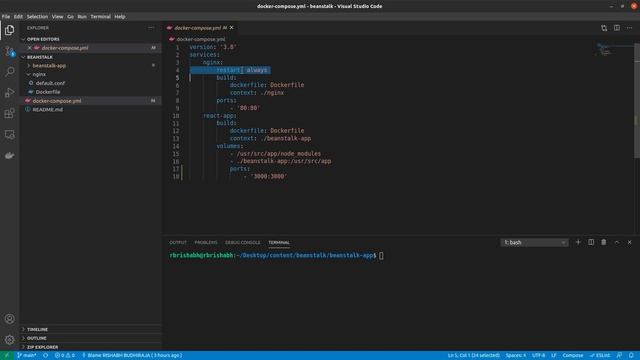This screenshot has height=360, width=640.
Task: Open the Terminal menu
Action: pos(100,17)
